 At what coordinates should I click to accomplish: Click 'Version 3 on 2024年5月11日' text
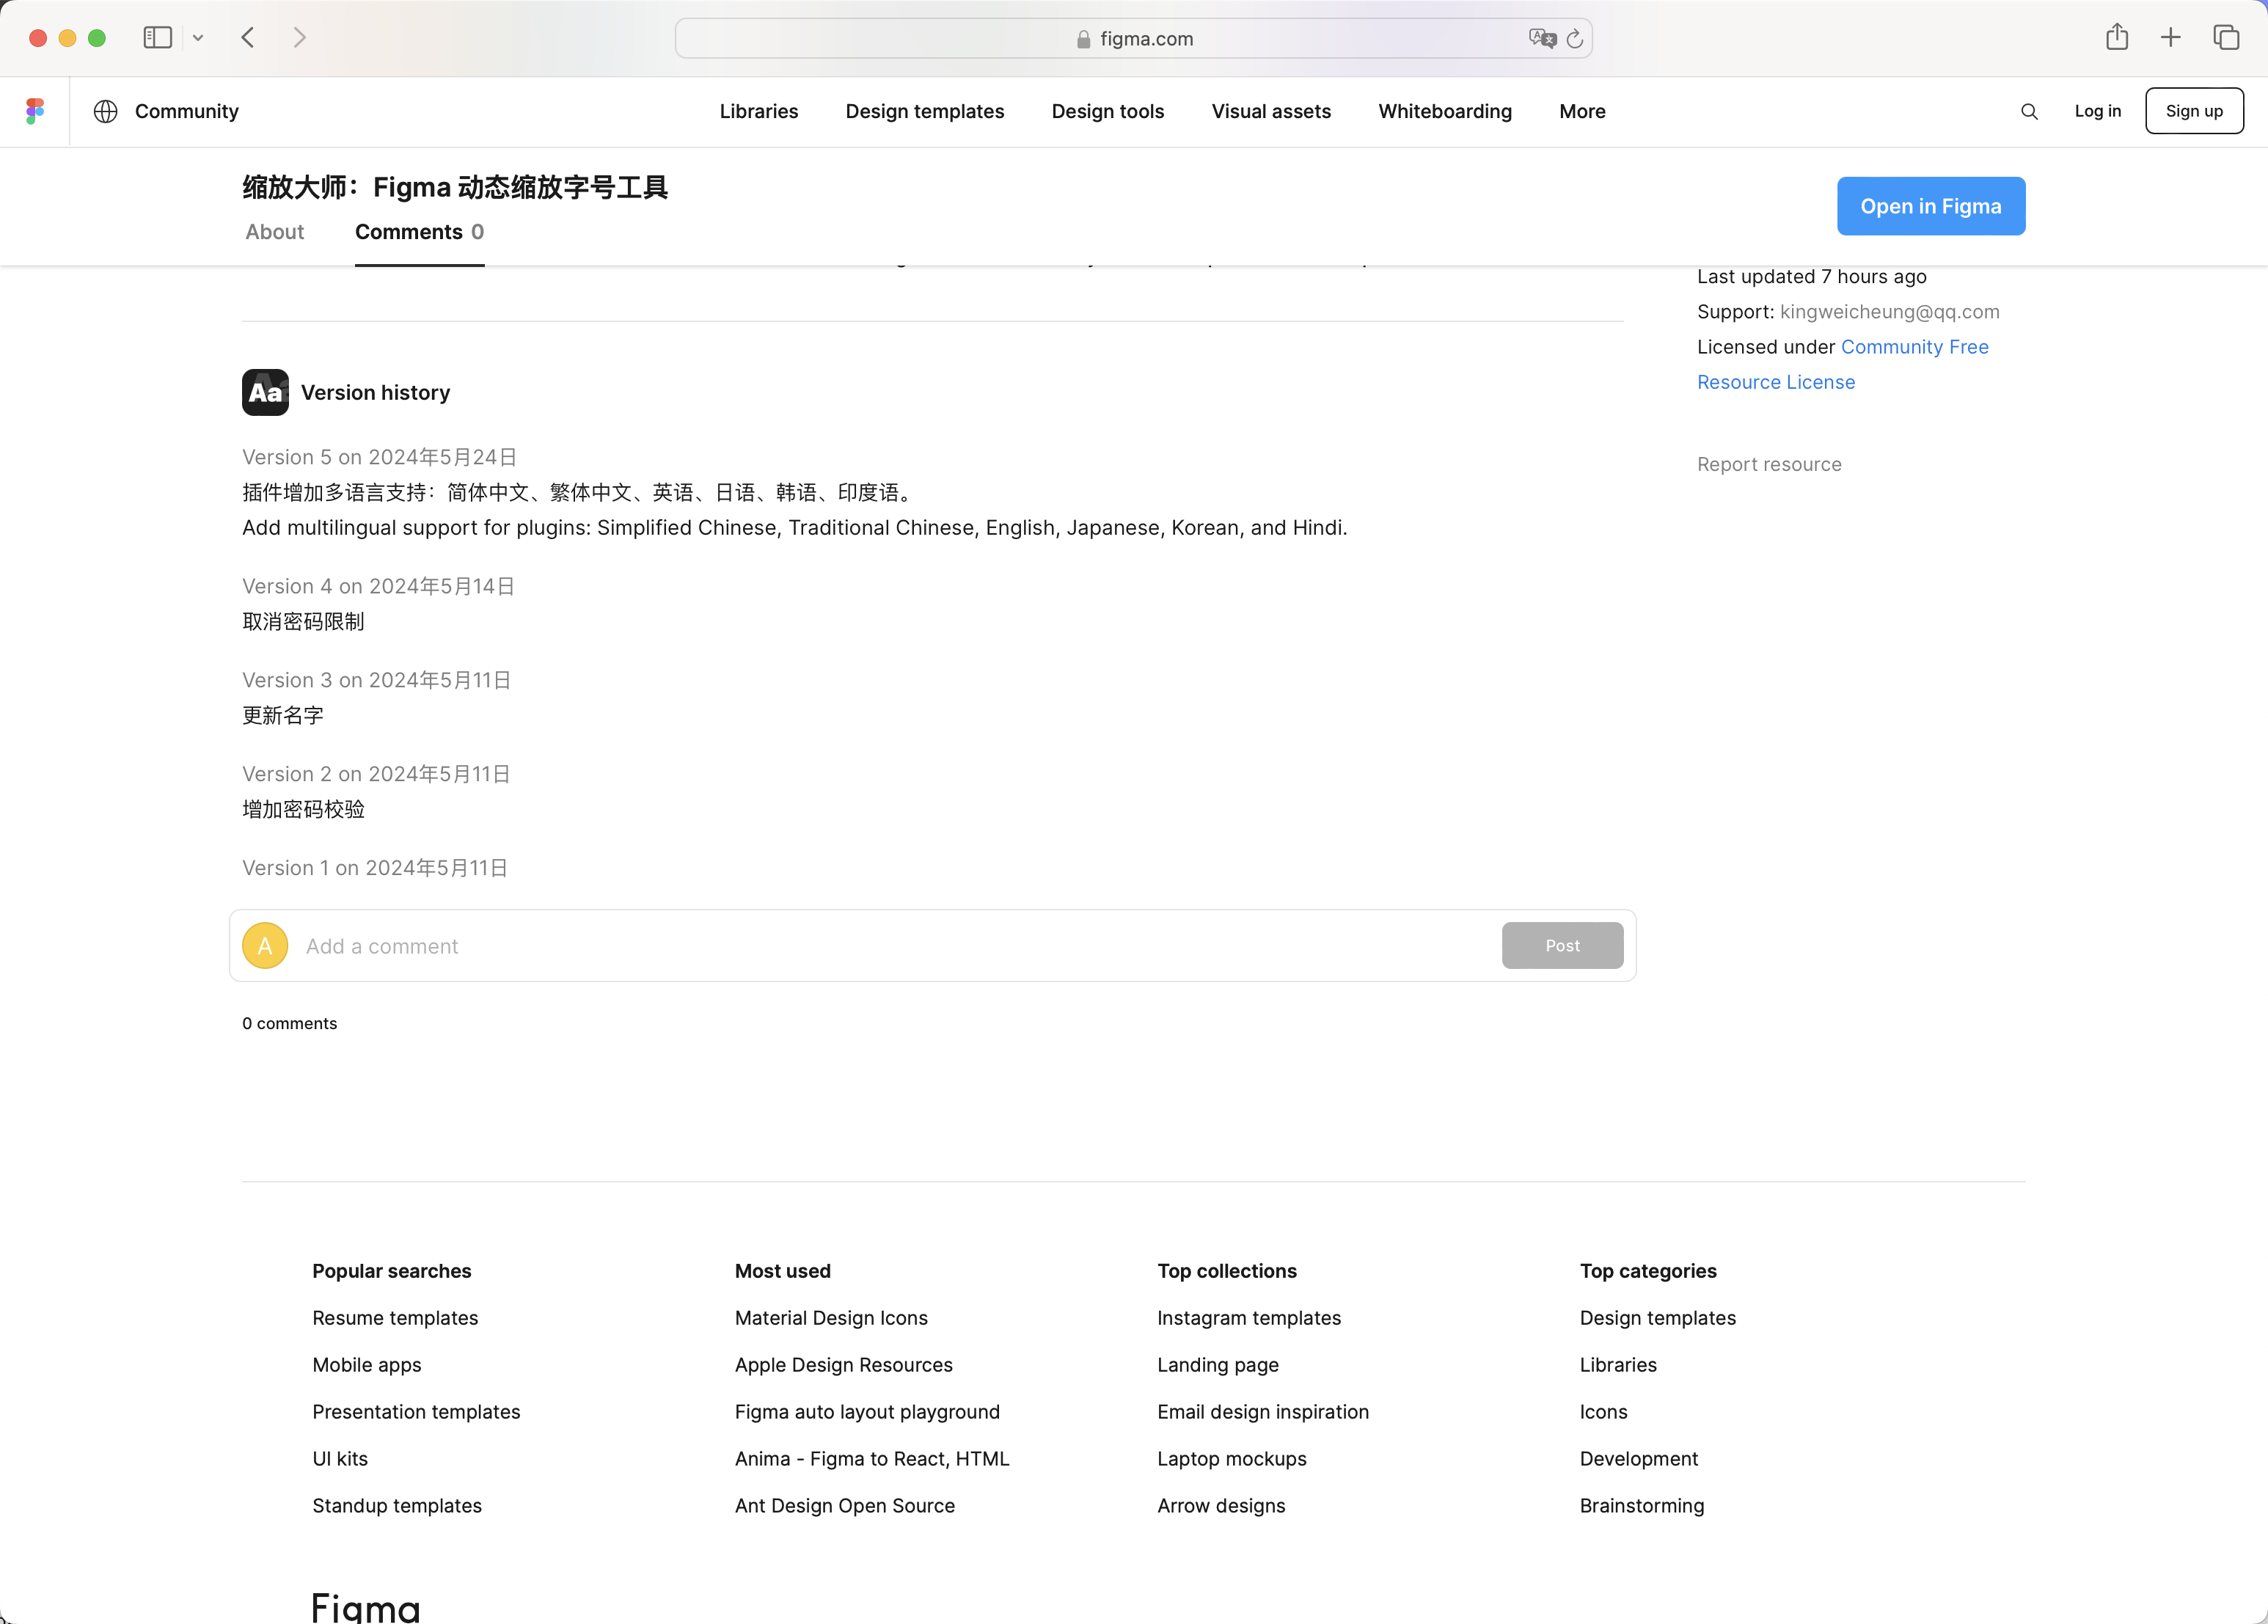click(377, 680)
